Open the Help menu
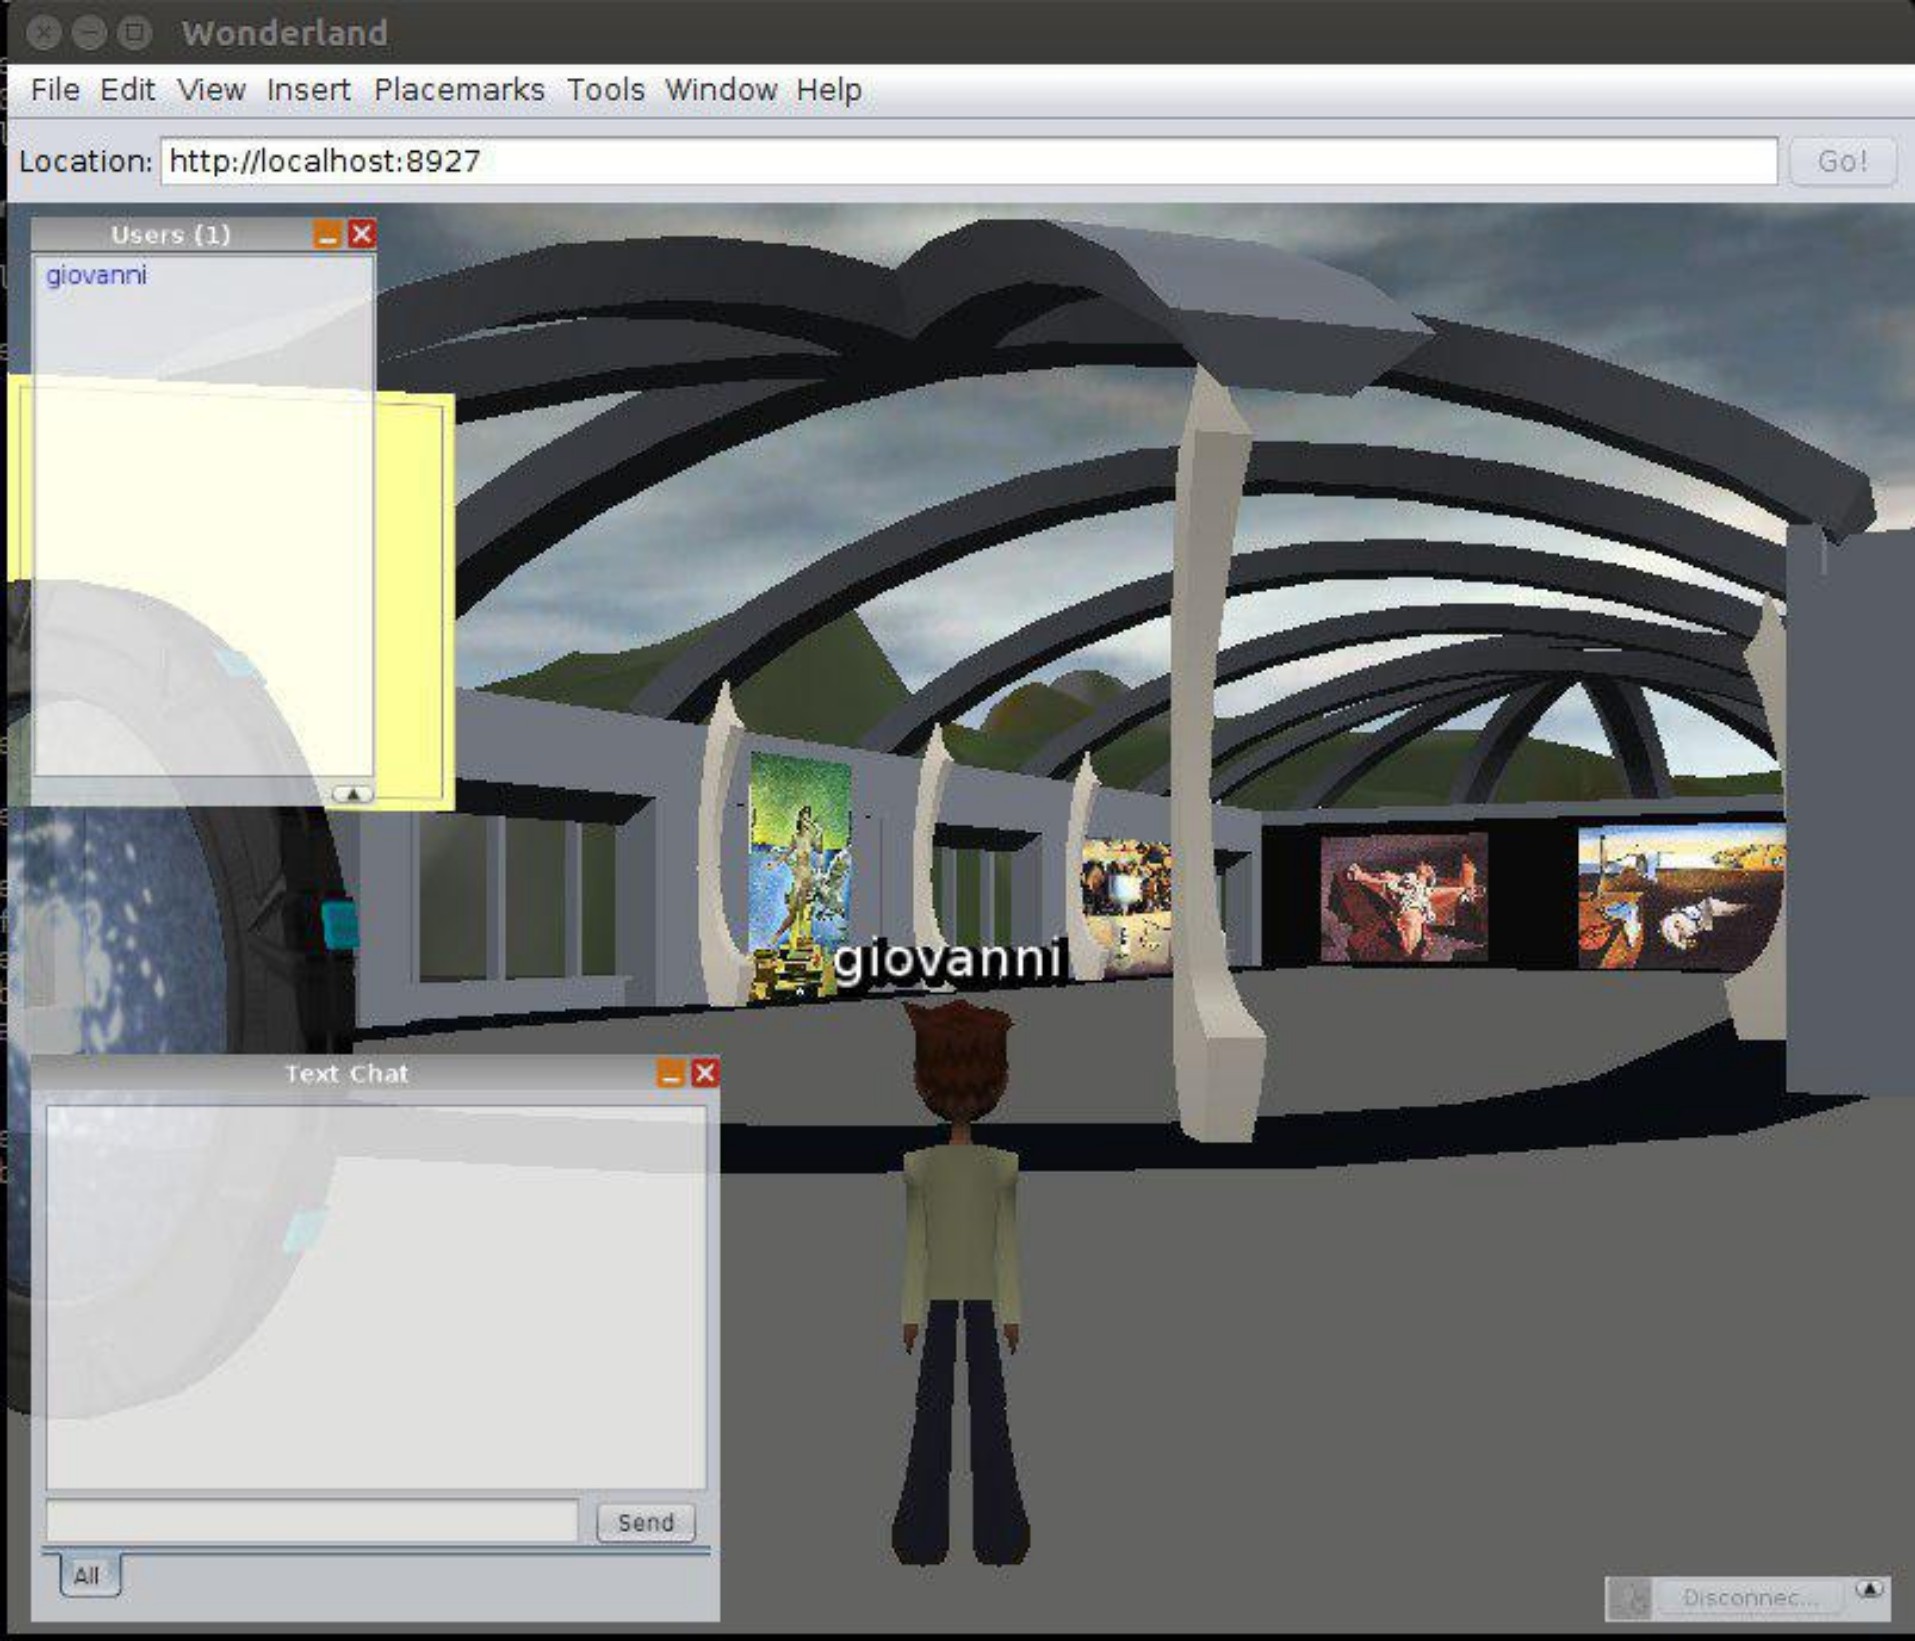The width and height of the screenshot is (1915, 1641). [829, 90]
